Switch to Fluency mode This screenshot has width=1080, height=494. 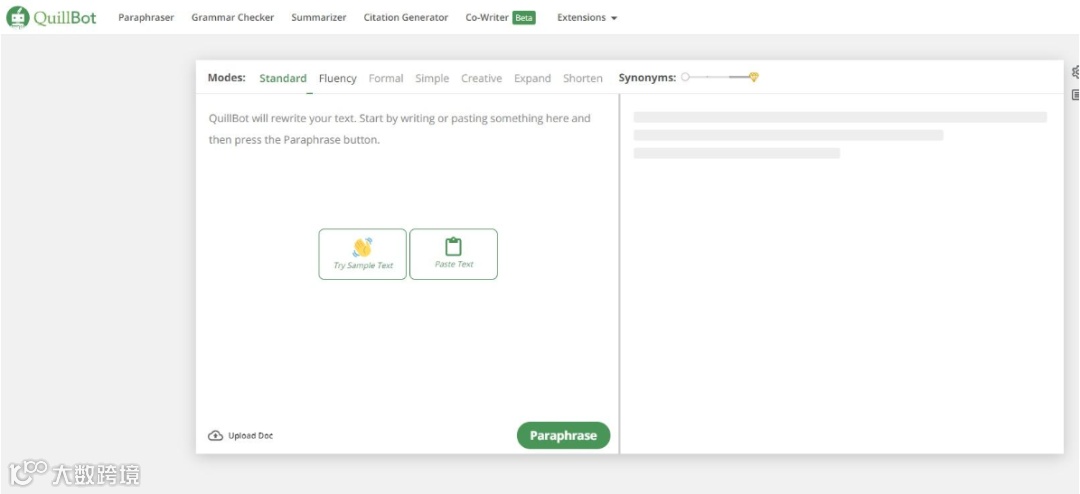point(338,79)
